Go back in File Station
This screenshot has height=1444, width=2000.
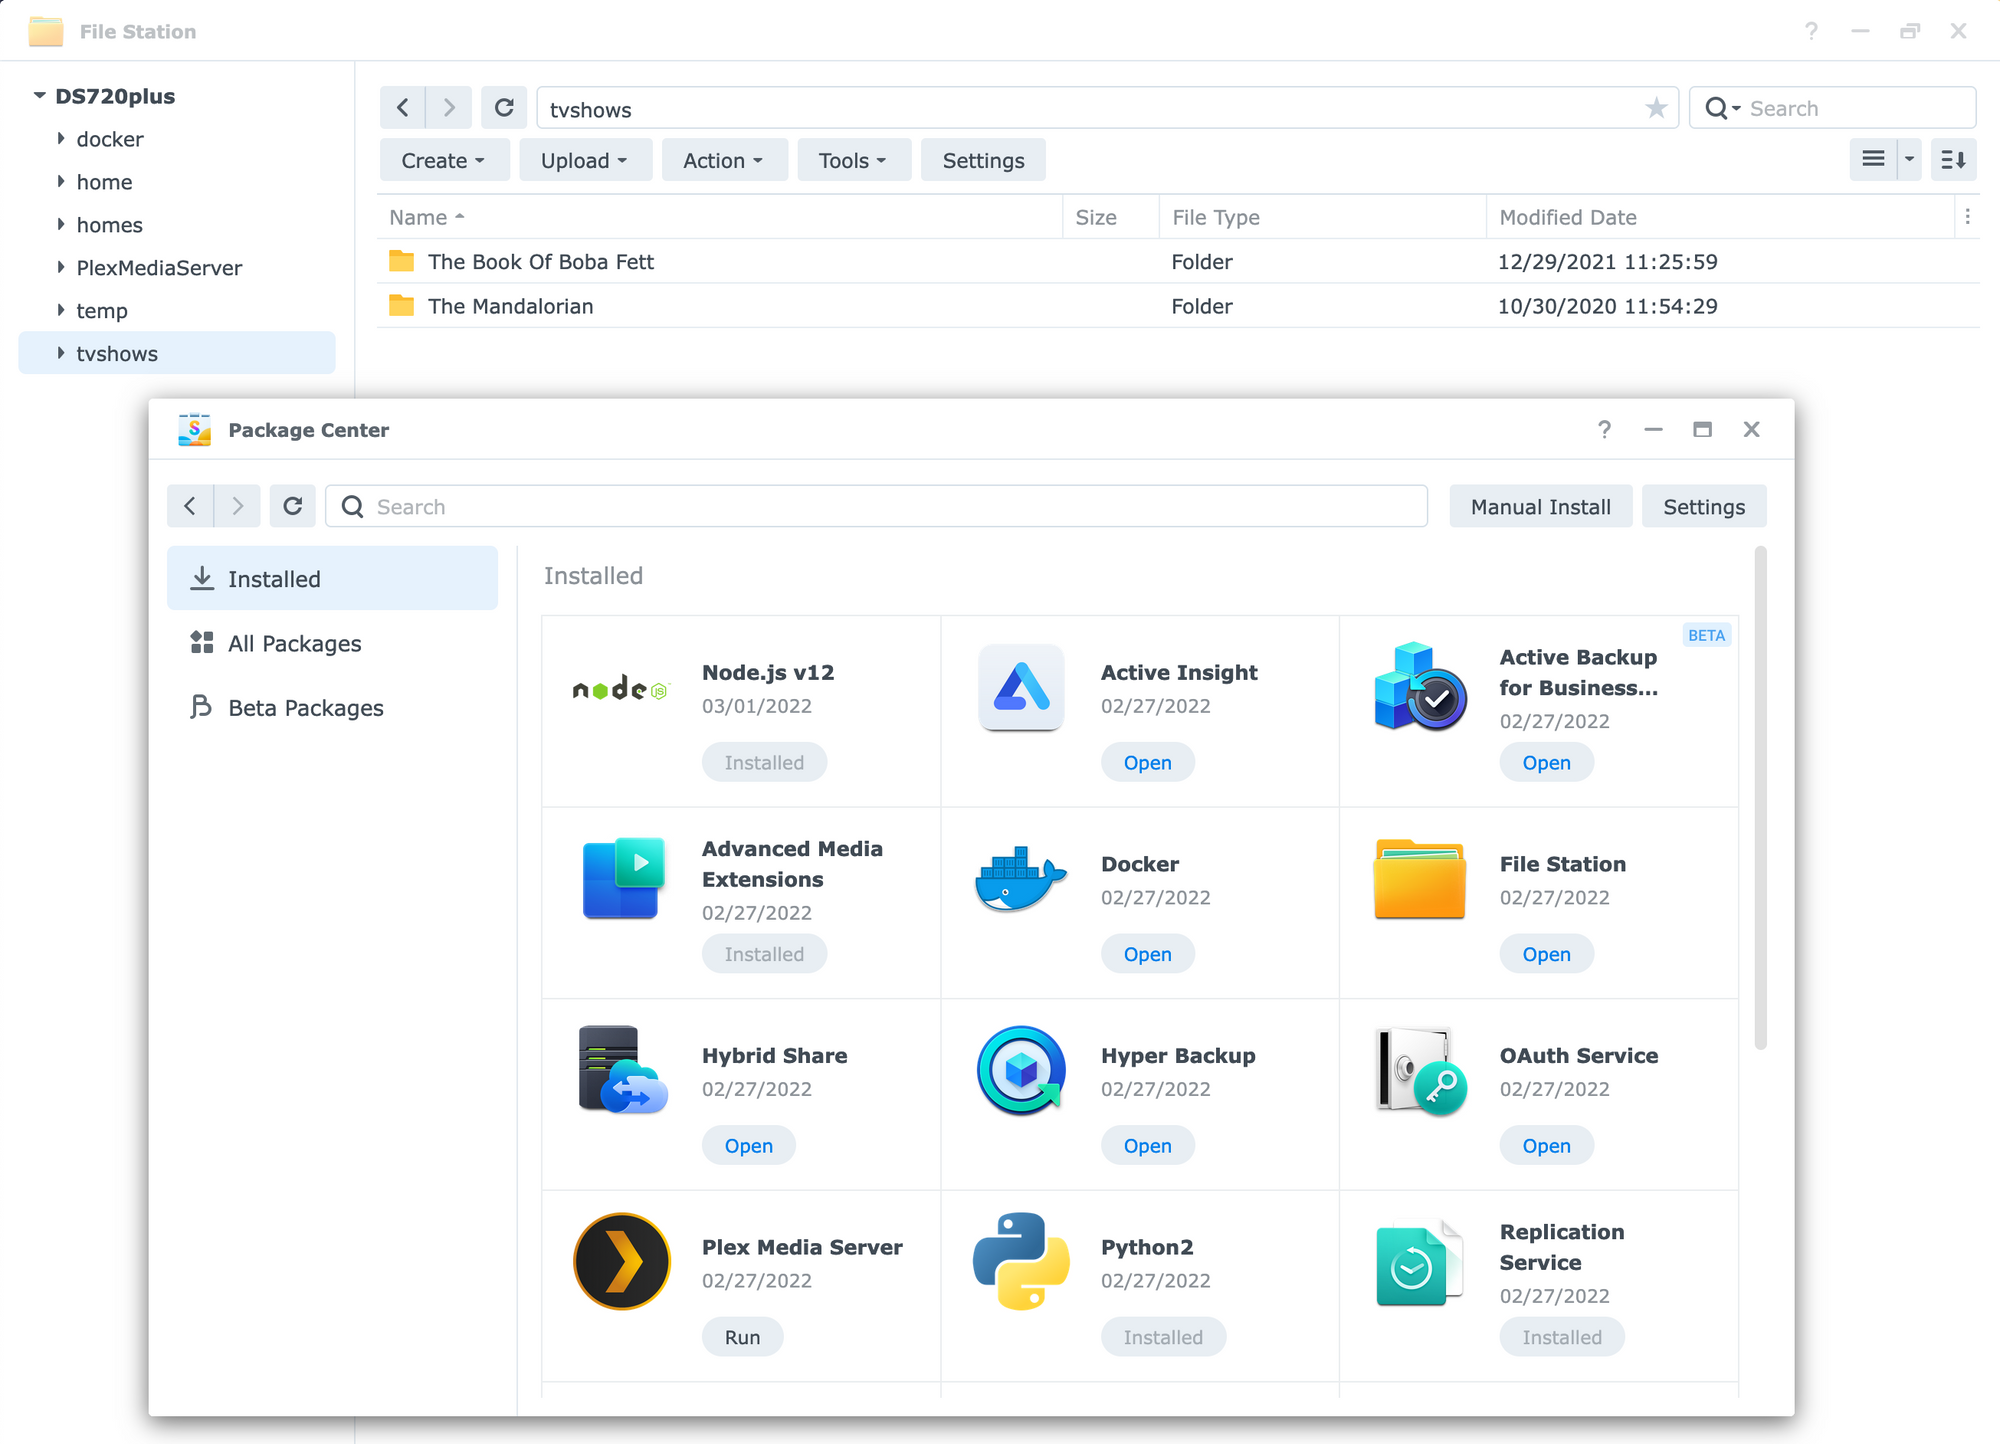[x=402, y=107]
